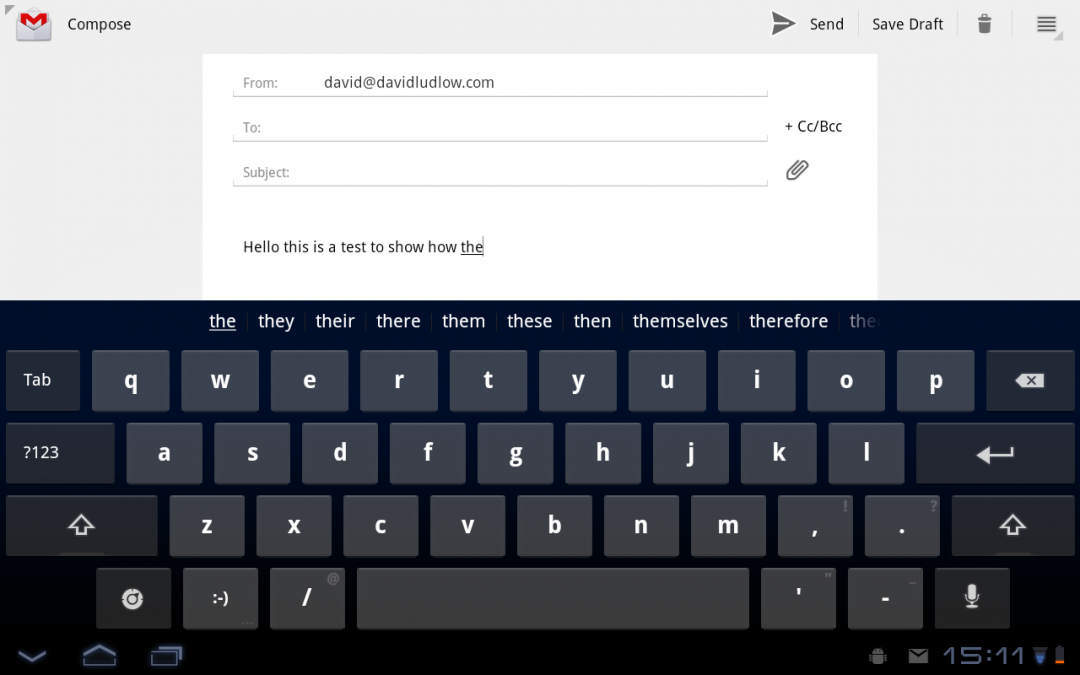Focus the Subject field
Viewport: 1080px width, 675px height.
pos(500,172)
